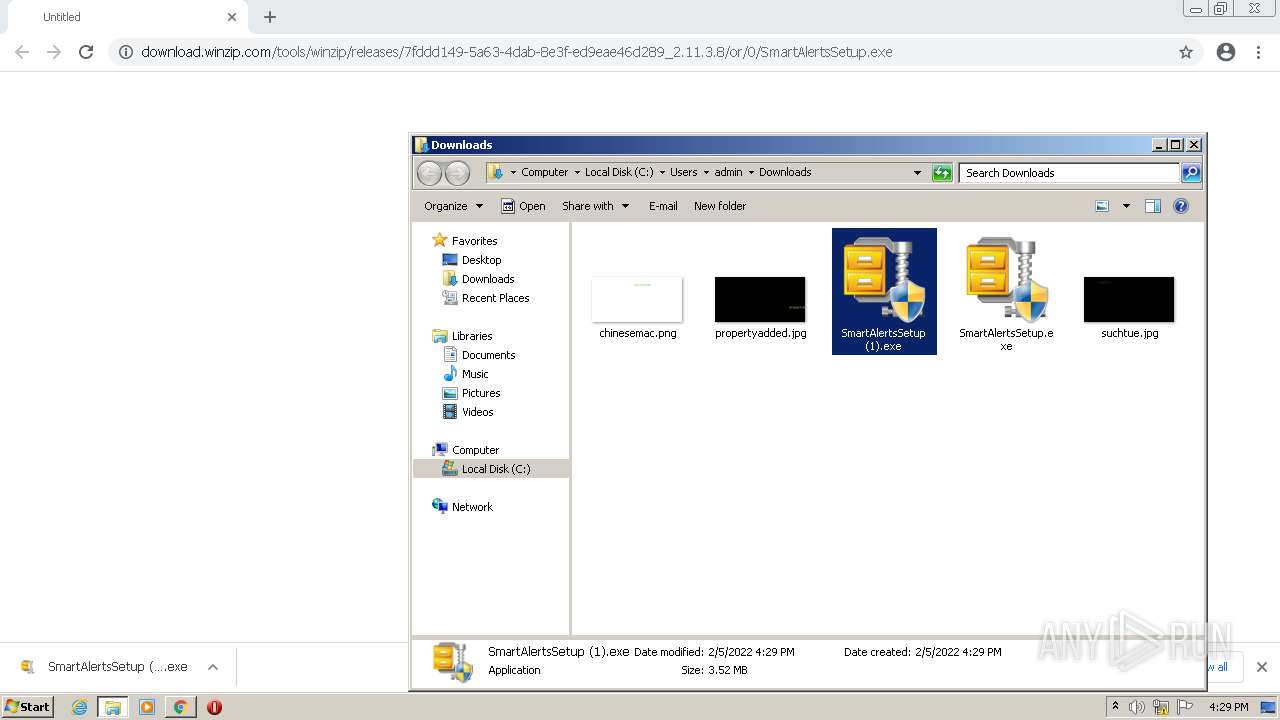Viewport: 1280px width, 720px height.
Task: Launch Internet Explorer from taskbar
Action: pyautogui.click(x=79, y=707)
